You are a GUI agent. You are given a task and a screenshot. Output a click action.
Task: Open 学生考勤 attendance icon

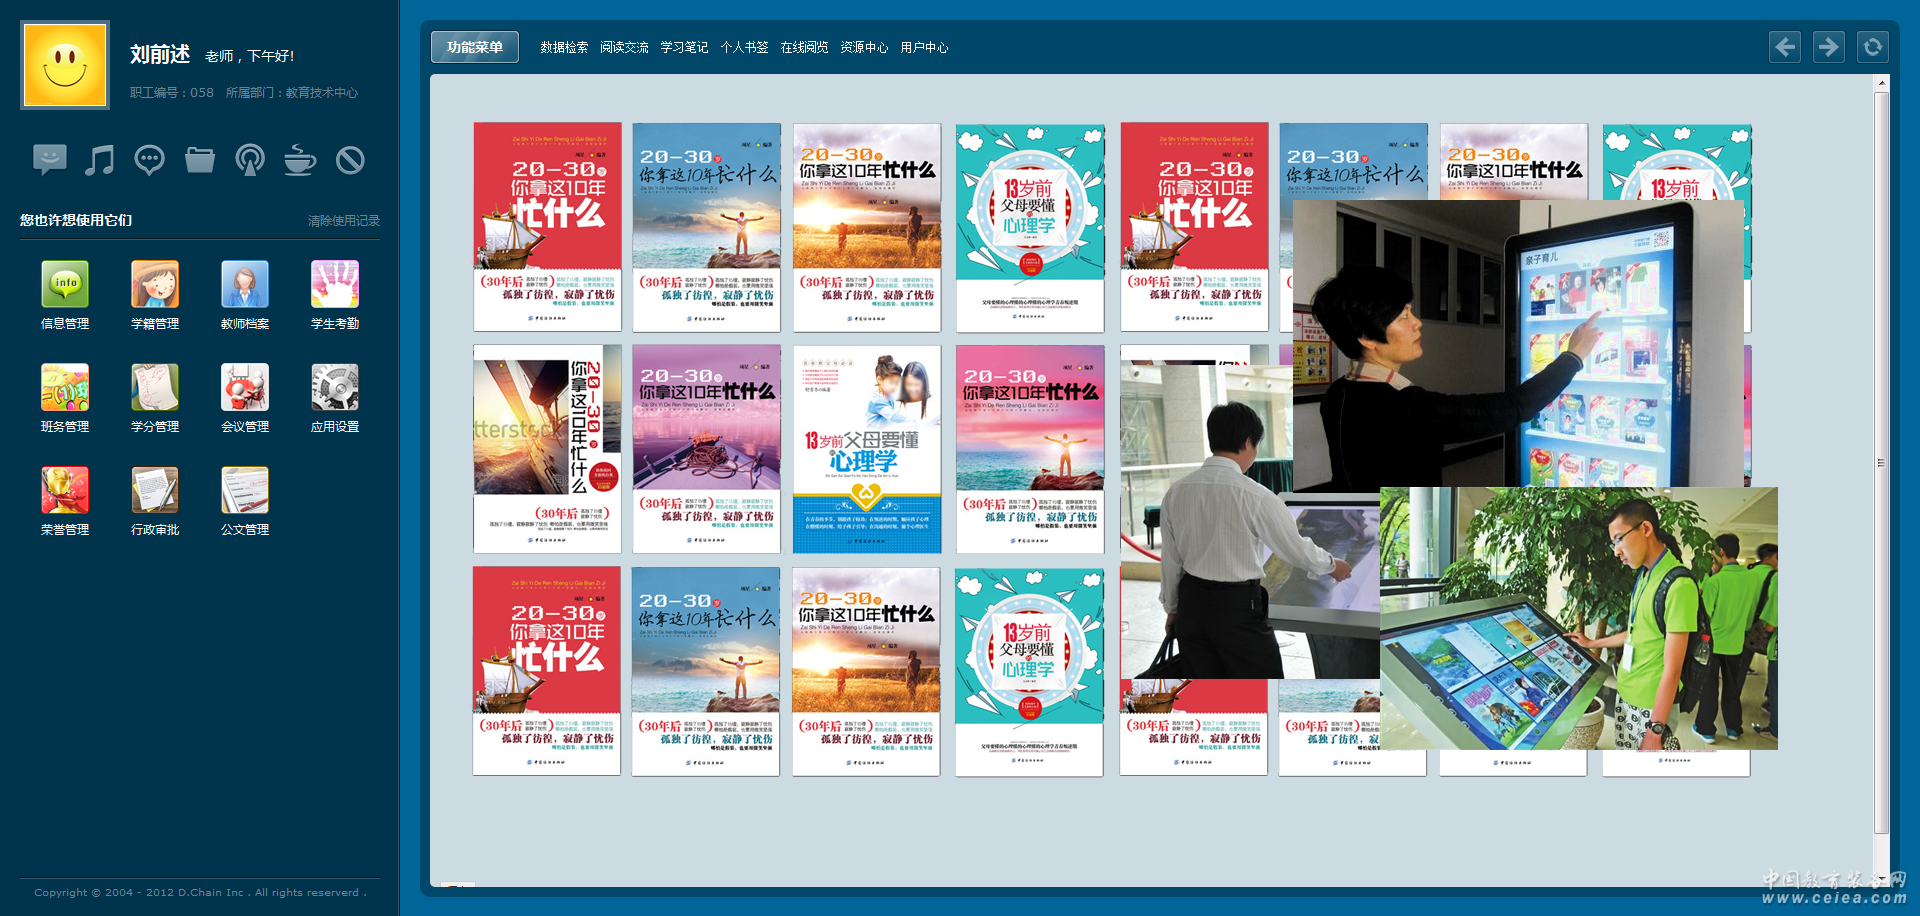(x=335, y=285)
